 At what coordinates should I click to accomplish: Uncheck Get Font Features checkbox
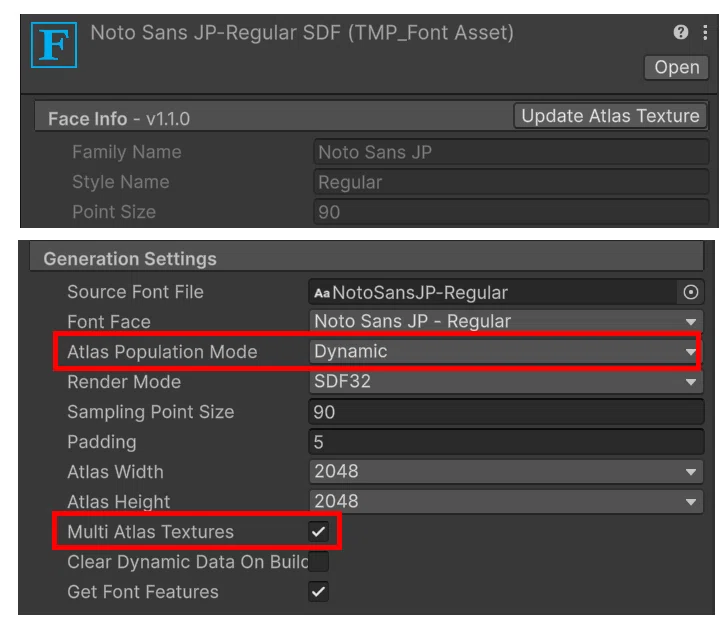pyautogui.click(x=319, y=591)
